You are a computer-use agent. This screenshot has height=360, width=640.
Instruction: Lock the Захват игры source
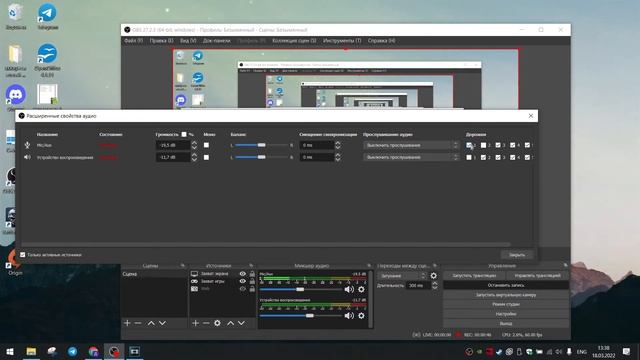tap(252, 281)
